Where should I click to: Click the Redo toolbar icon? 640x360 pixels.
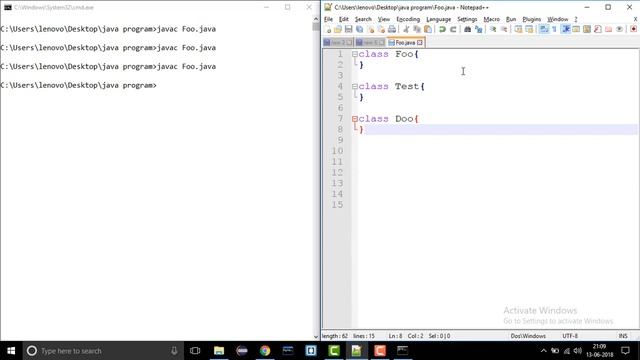point(453,29)
